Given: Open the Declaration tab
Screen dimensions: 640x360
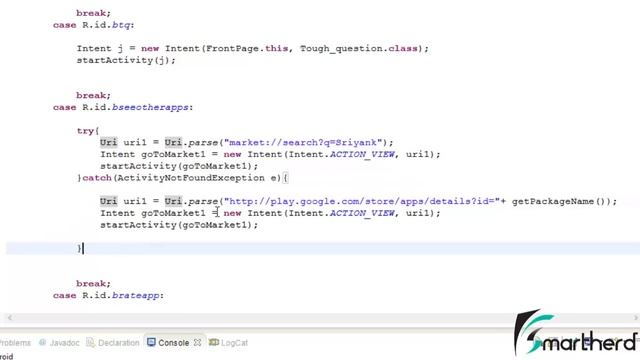Looking at the screenshot, I should 113,343.
